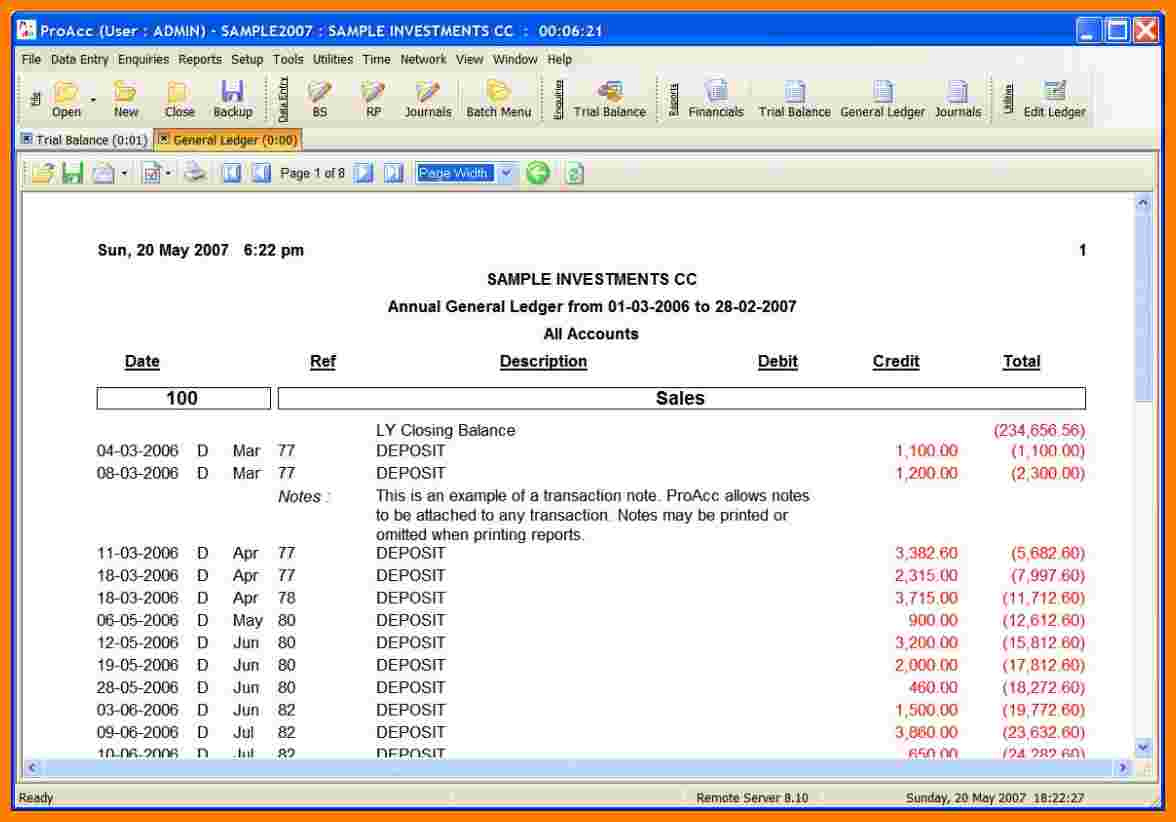The height and width of the screenshot is (822, 1176).
Task: Click the New company icon
Action: (125, 99)
